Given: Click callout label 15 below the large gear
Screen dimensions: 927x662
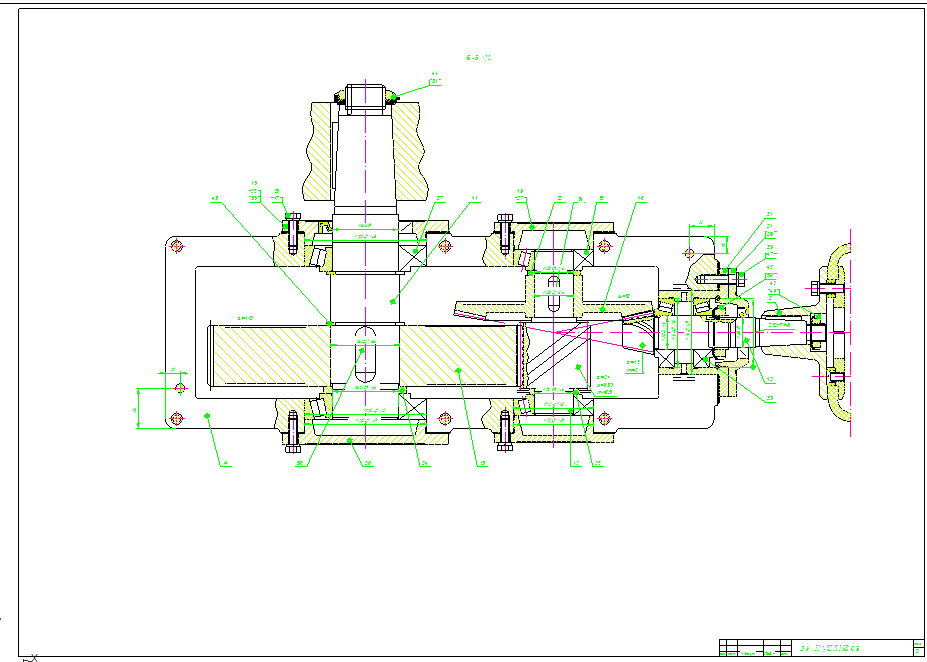Looking at the screenshot, I should click(482, 463).
